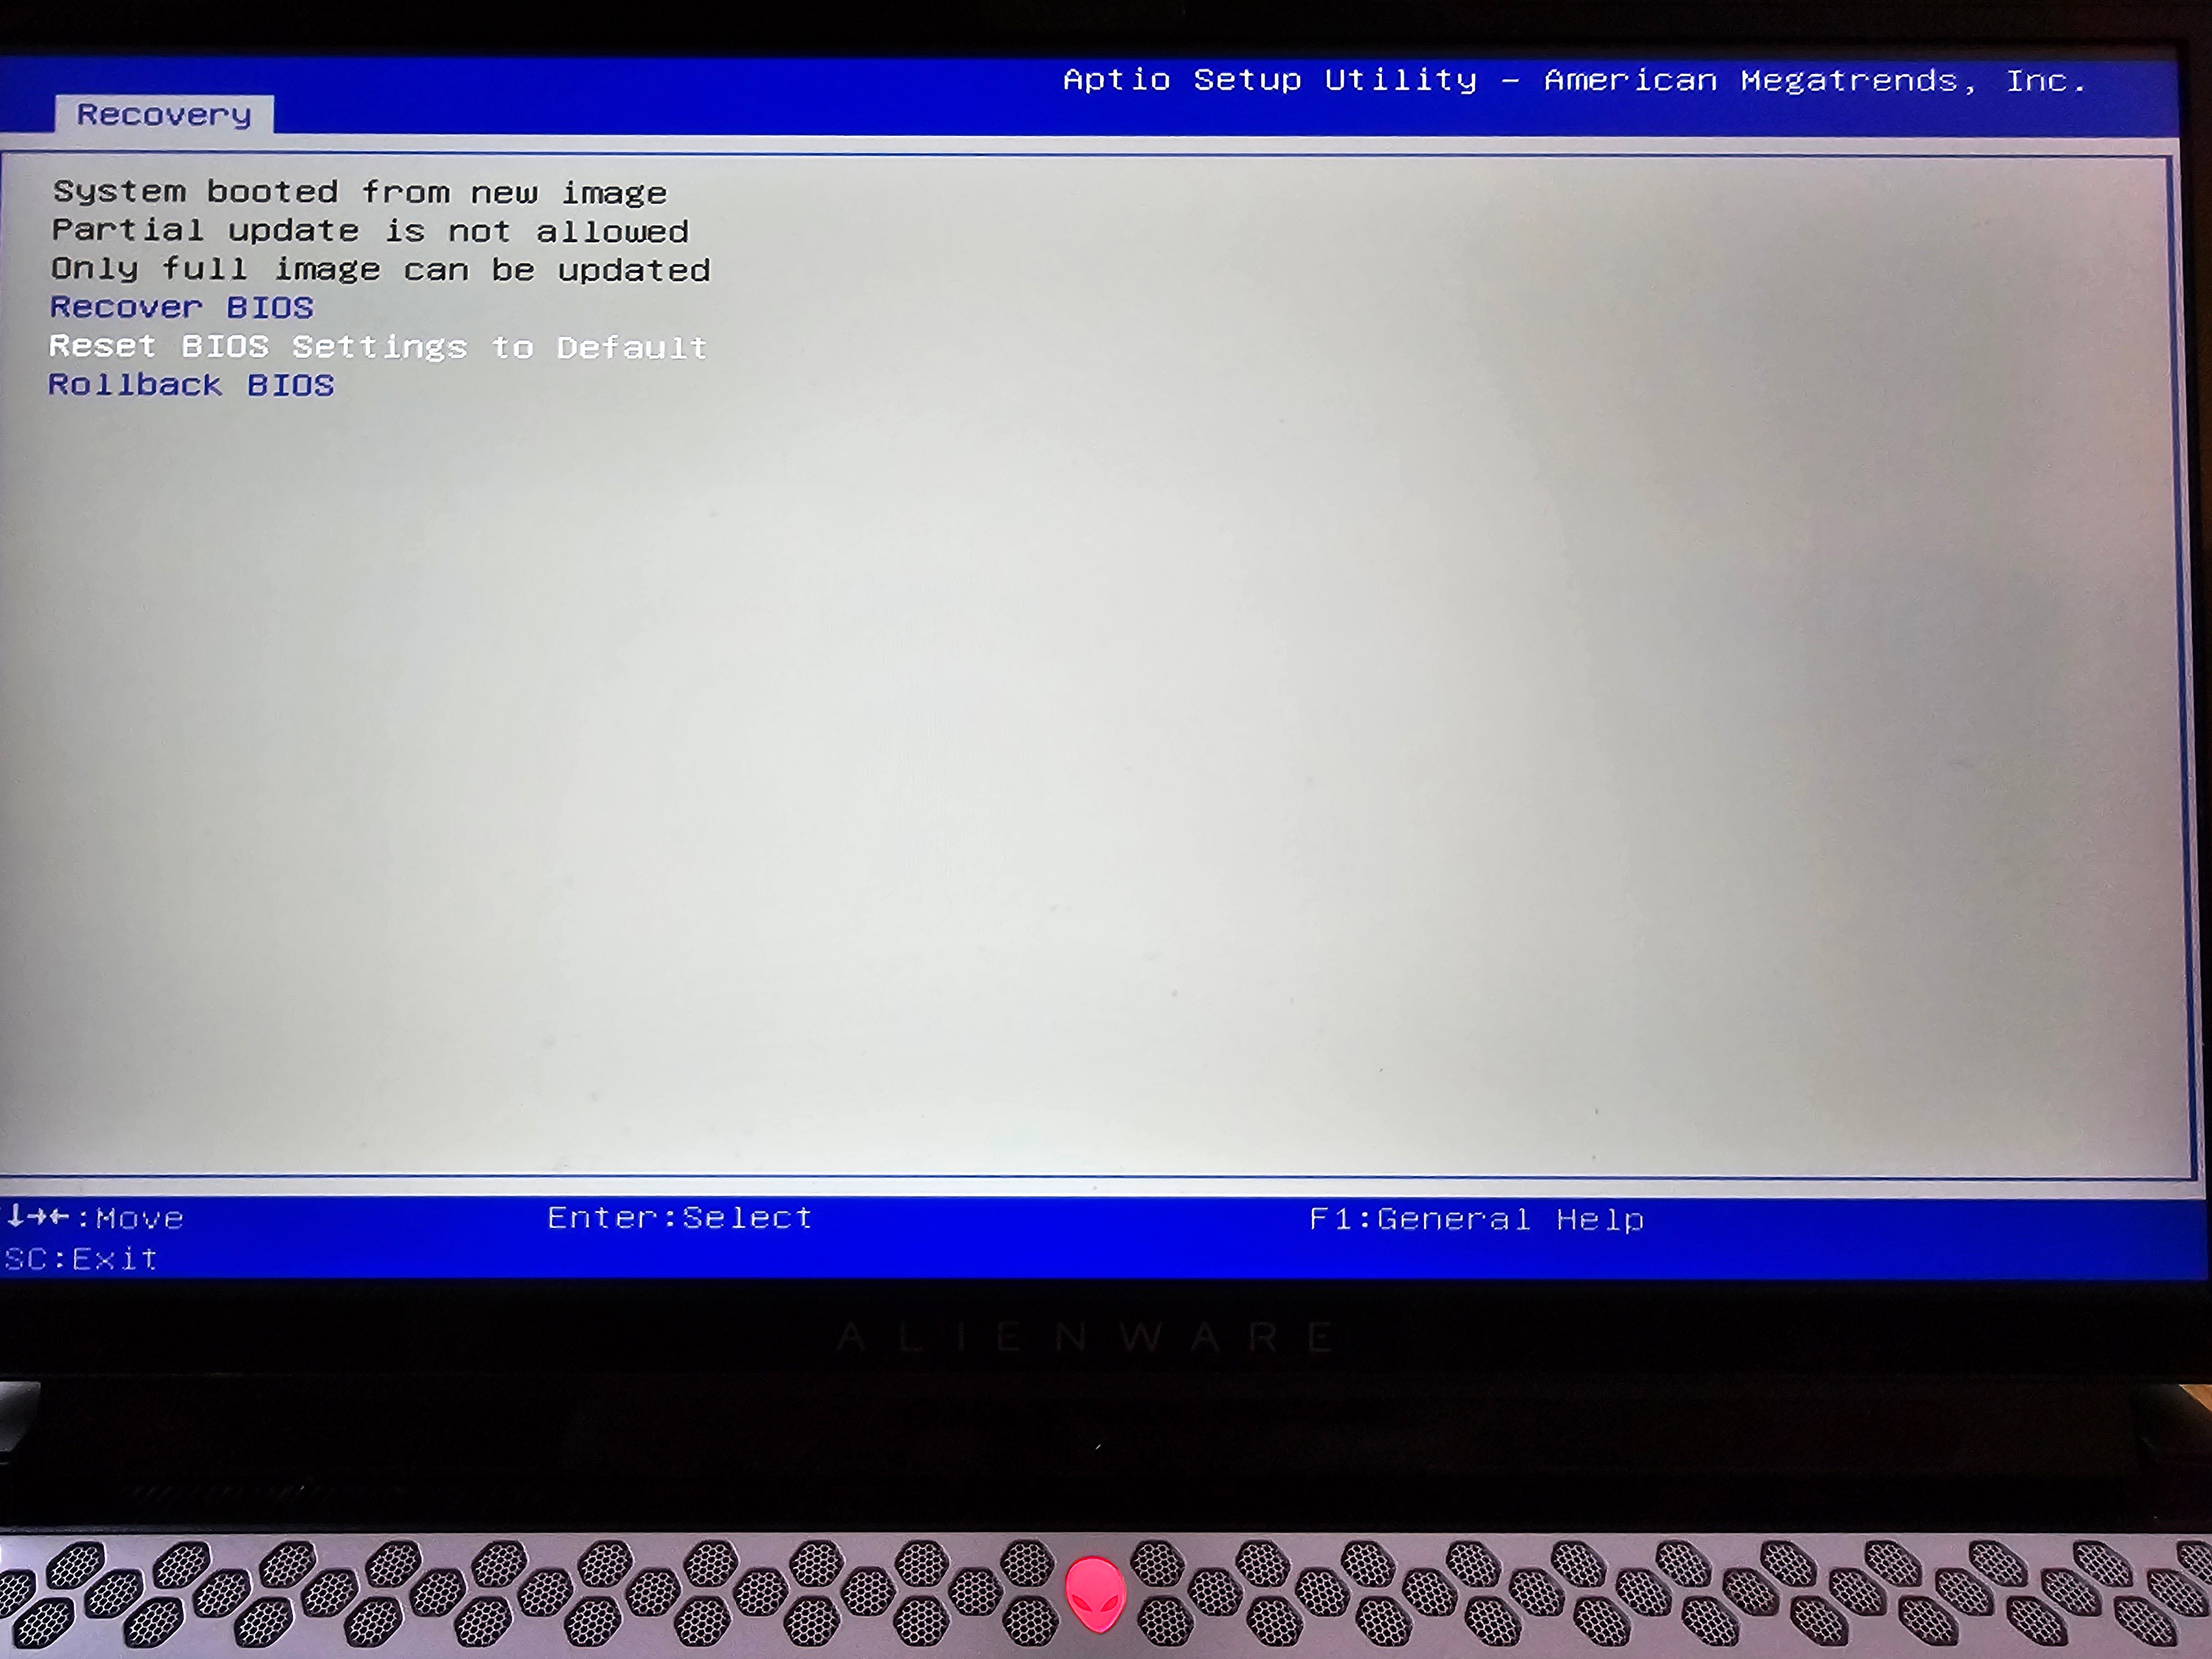2212x1659 pixels.
Task: Click the F1:General Help hint
Action: 1476,1219
